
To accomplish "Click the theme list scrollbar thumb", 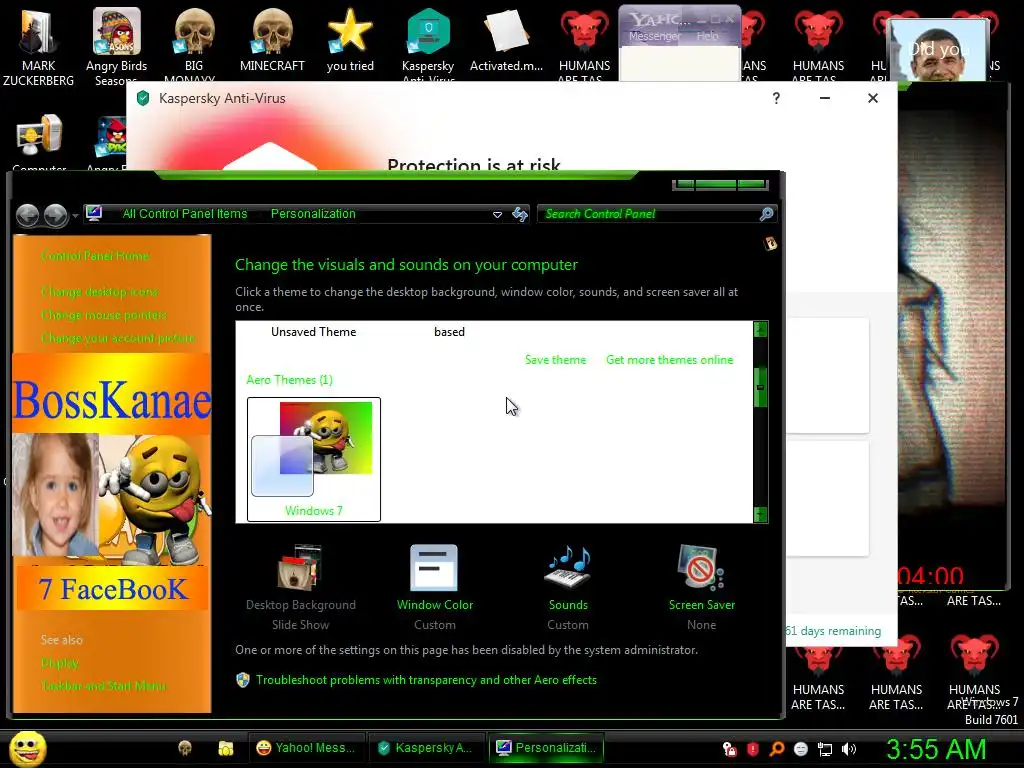I will tap(760, 387).
